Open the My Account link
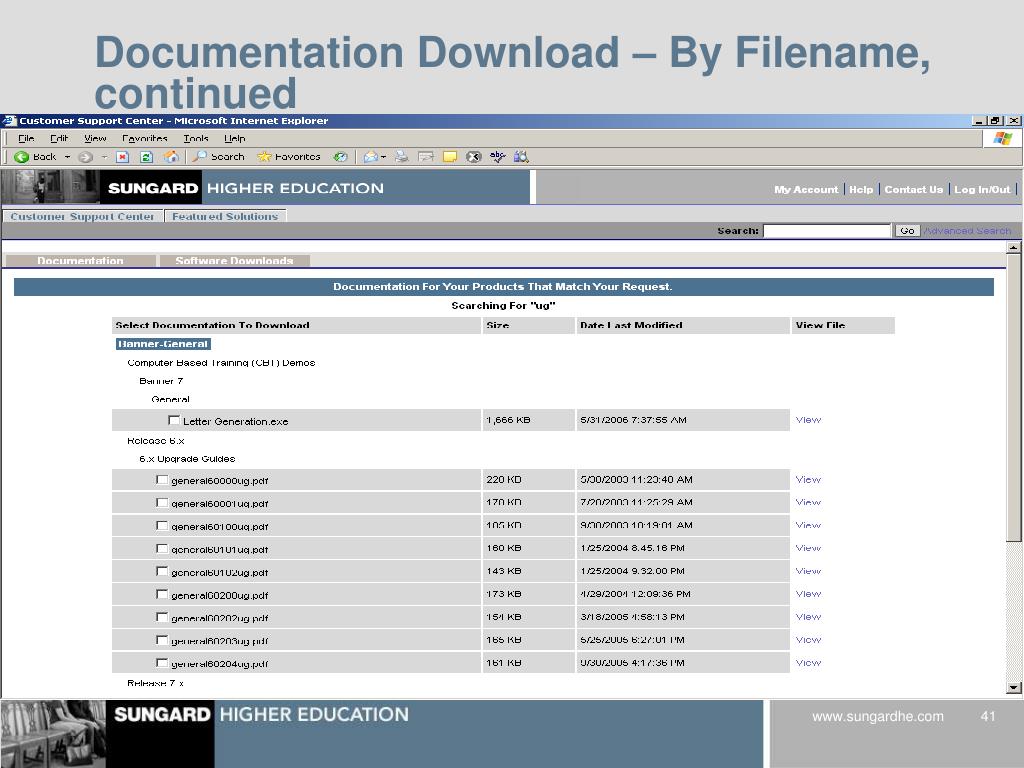The image size is (1024, 768). click(x=806, y=189)
